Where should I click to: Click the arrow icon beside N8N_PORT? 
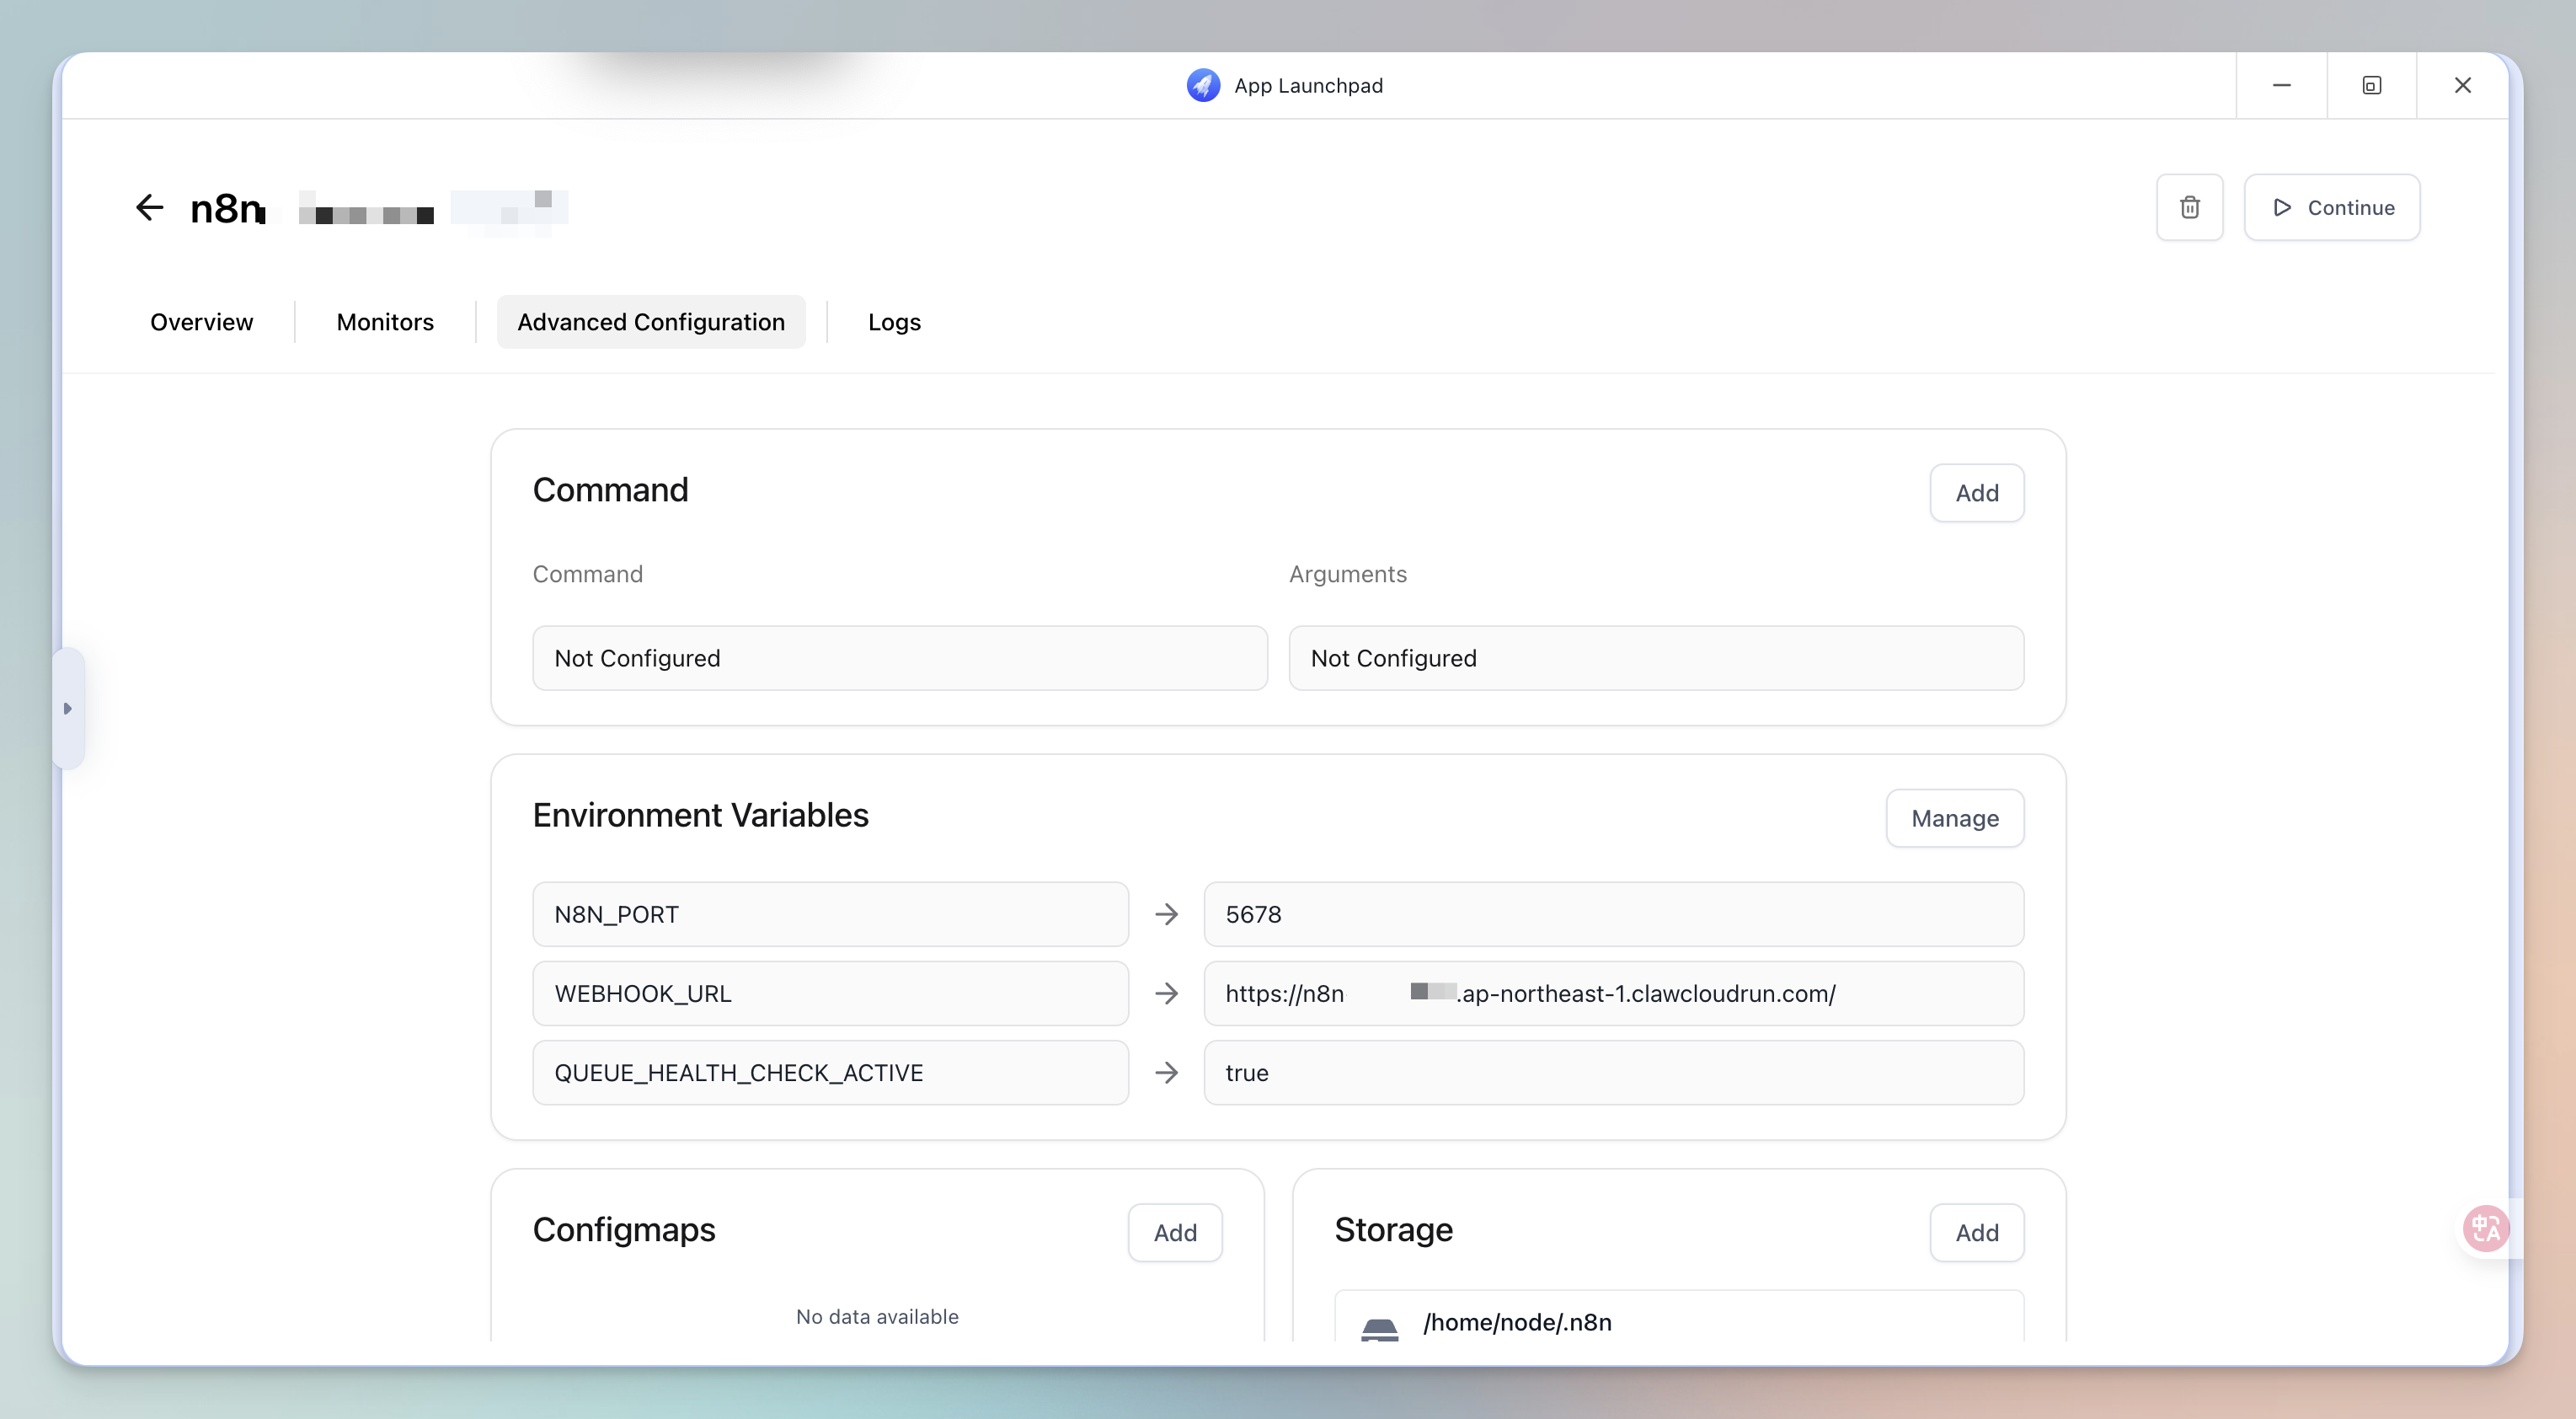coord(1166,914)
